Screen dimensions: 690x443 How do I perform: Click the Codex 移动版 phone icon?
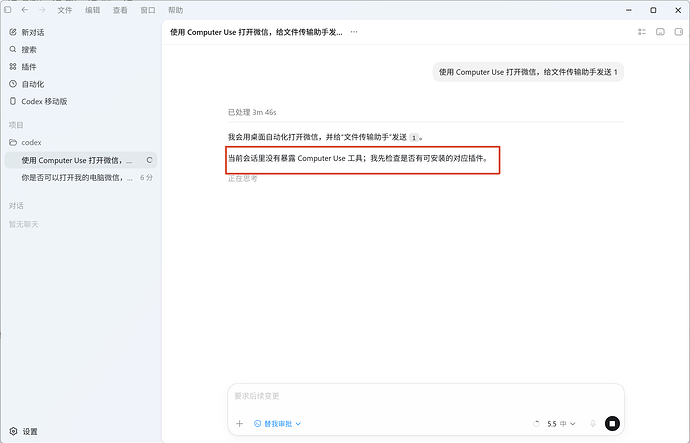coord(13,101)
